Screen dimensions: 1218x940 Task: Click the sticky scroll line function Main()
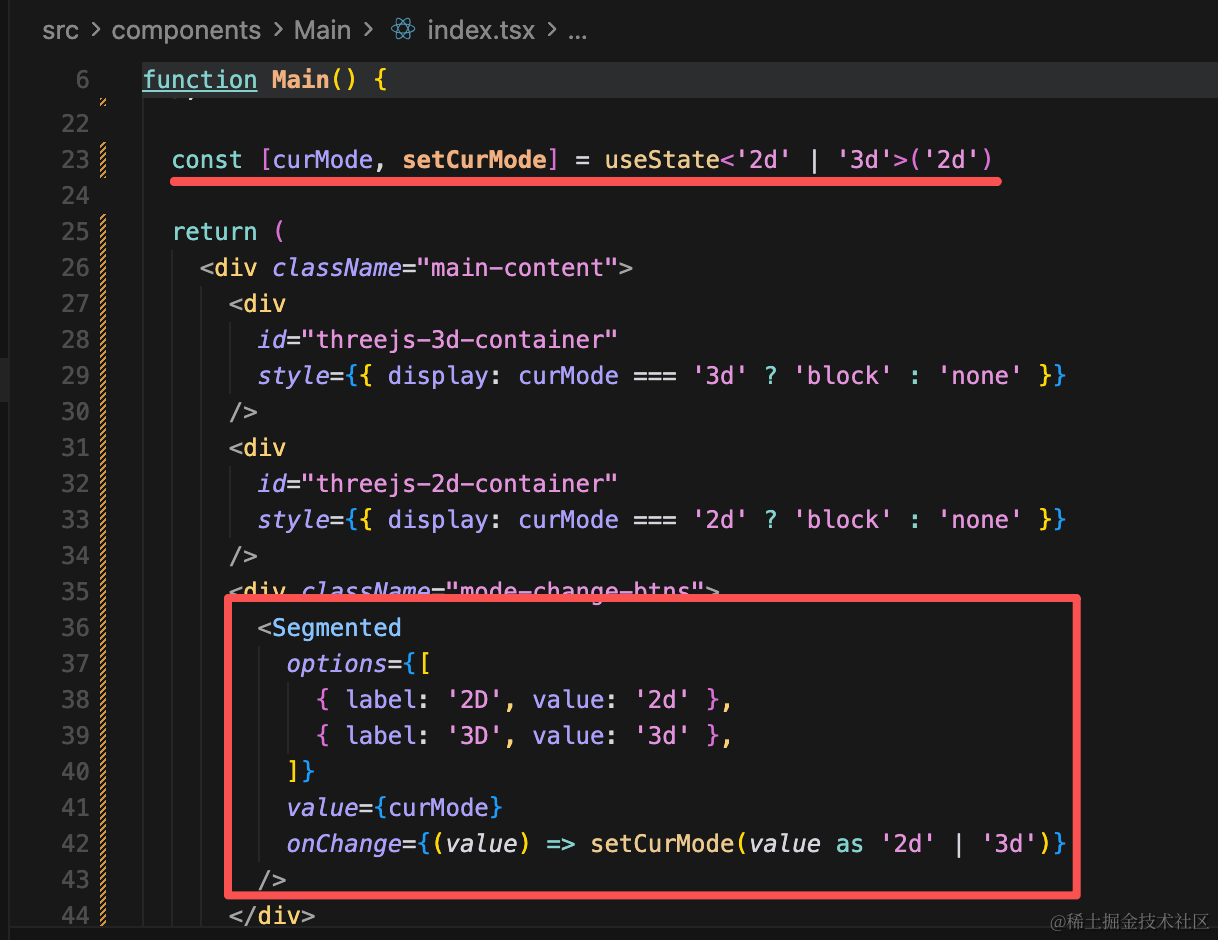pyautogui.click(x=680, y=80)
